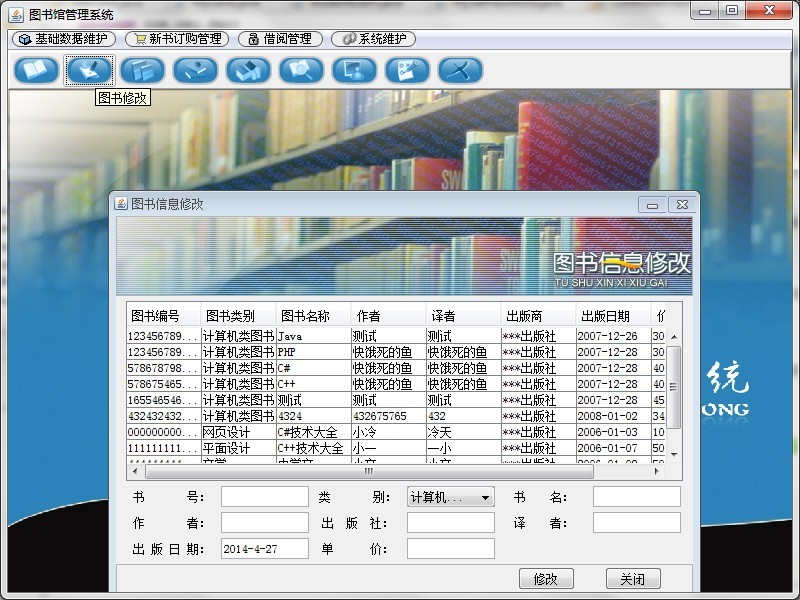The width and height of the screenshot is (800, 600).
Task: Click the table's horizontal scrollbar left arrow
Action: 135,471
